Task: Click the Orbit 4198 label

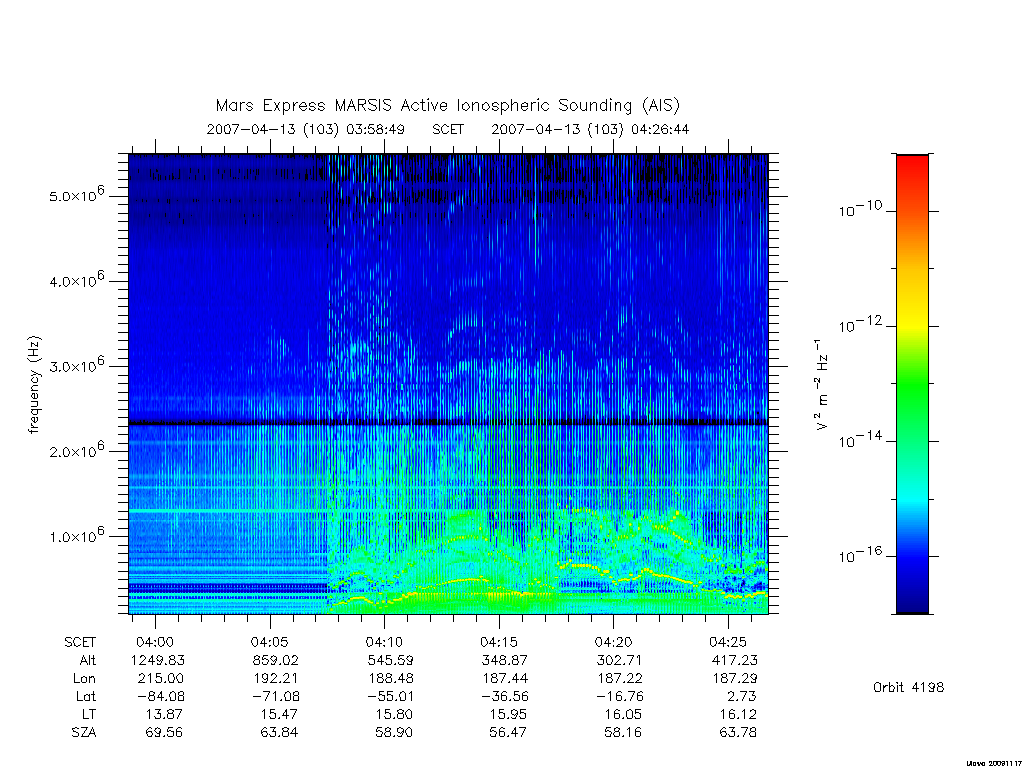Action: tap(908, 687)
